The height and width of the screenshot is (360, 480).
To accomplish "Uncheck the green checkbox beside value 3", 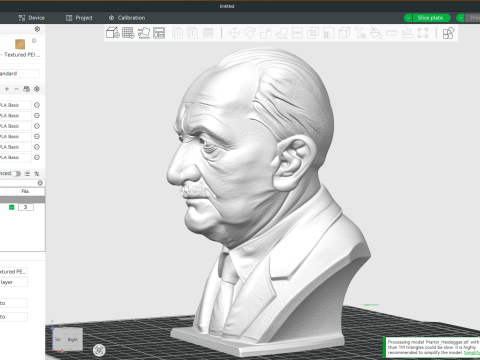I will tap(12, 207).
